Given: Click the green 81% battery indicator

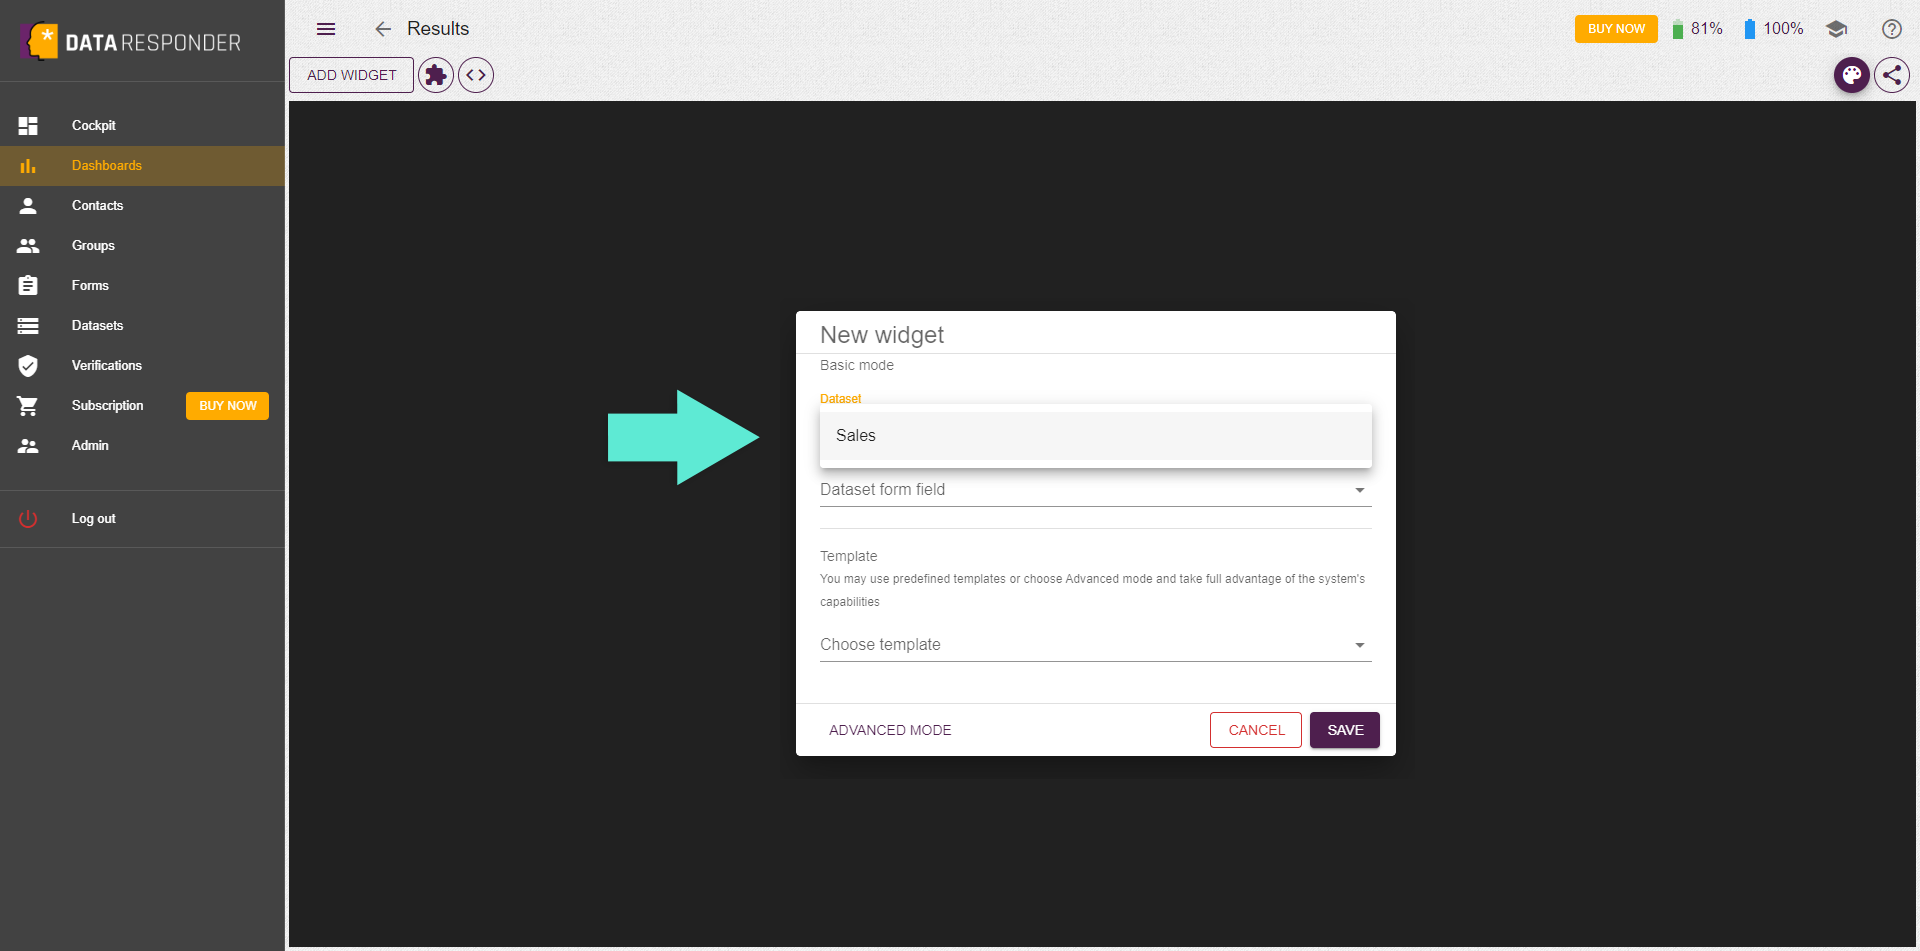Looking at the screenshot, I should [x=1698, y=29].
